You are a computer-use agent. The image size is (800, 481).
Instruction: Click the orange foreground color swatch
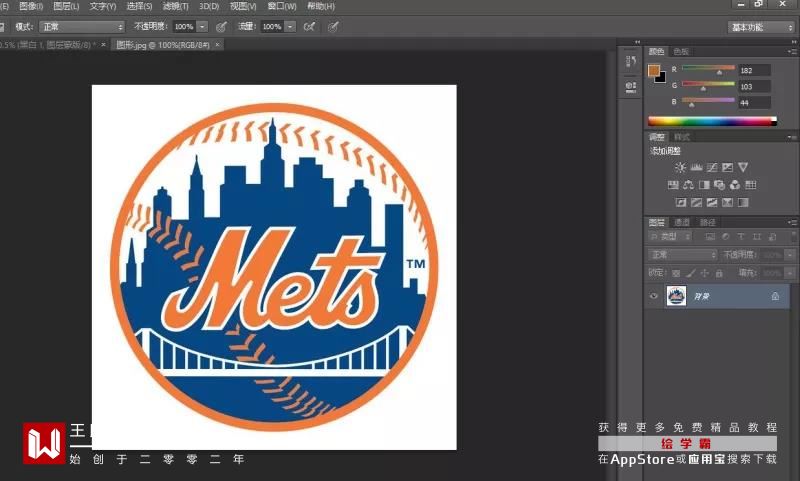click(654, 70)
